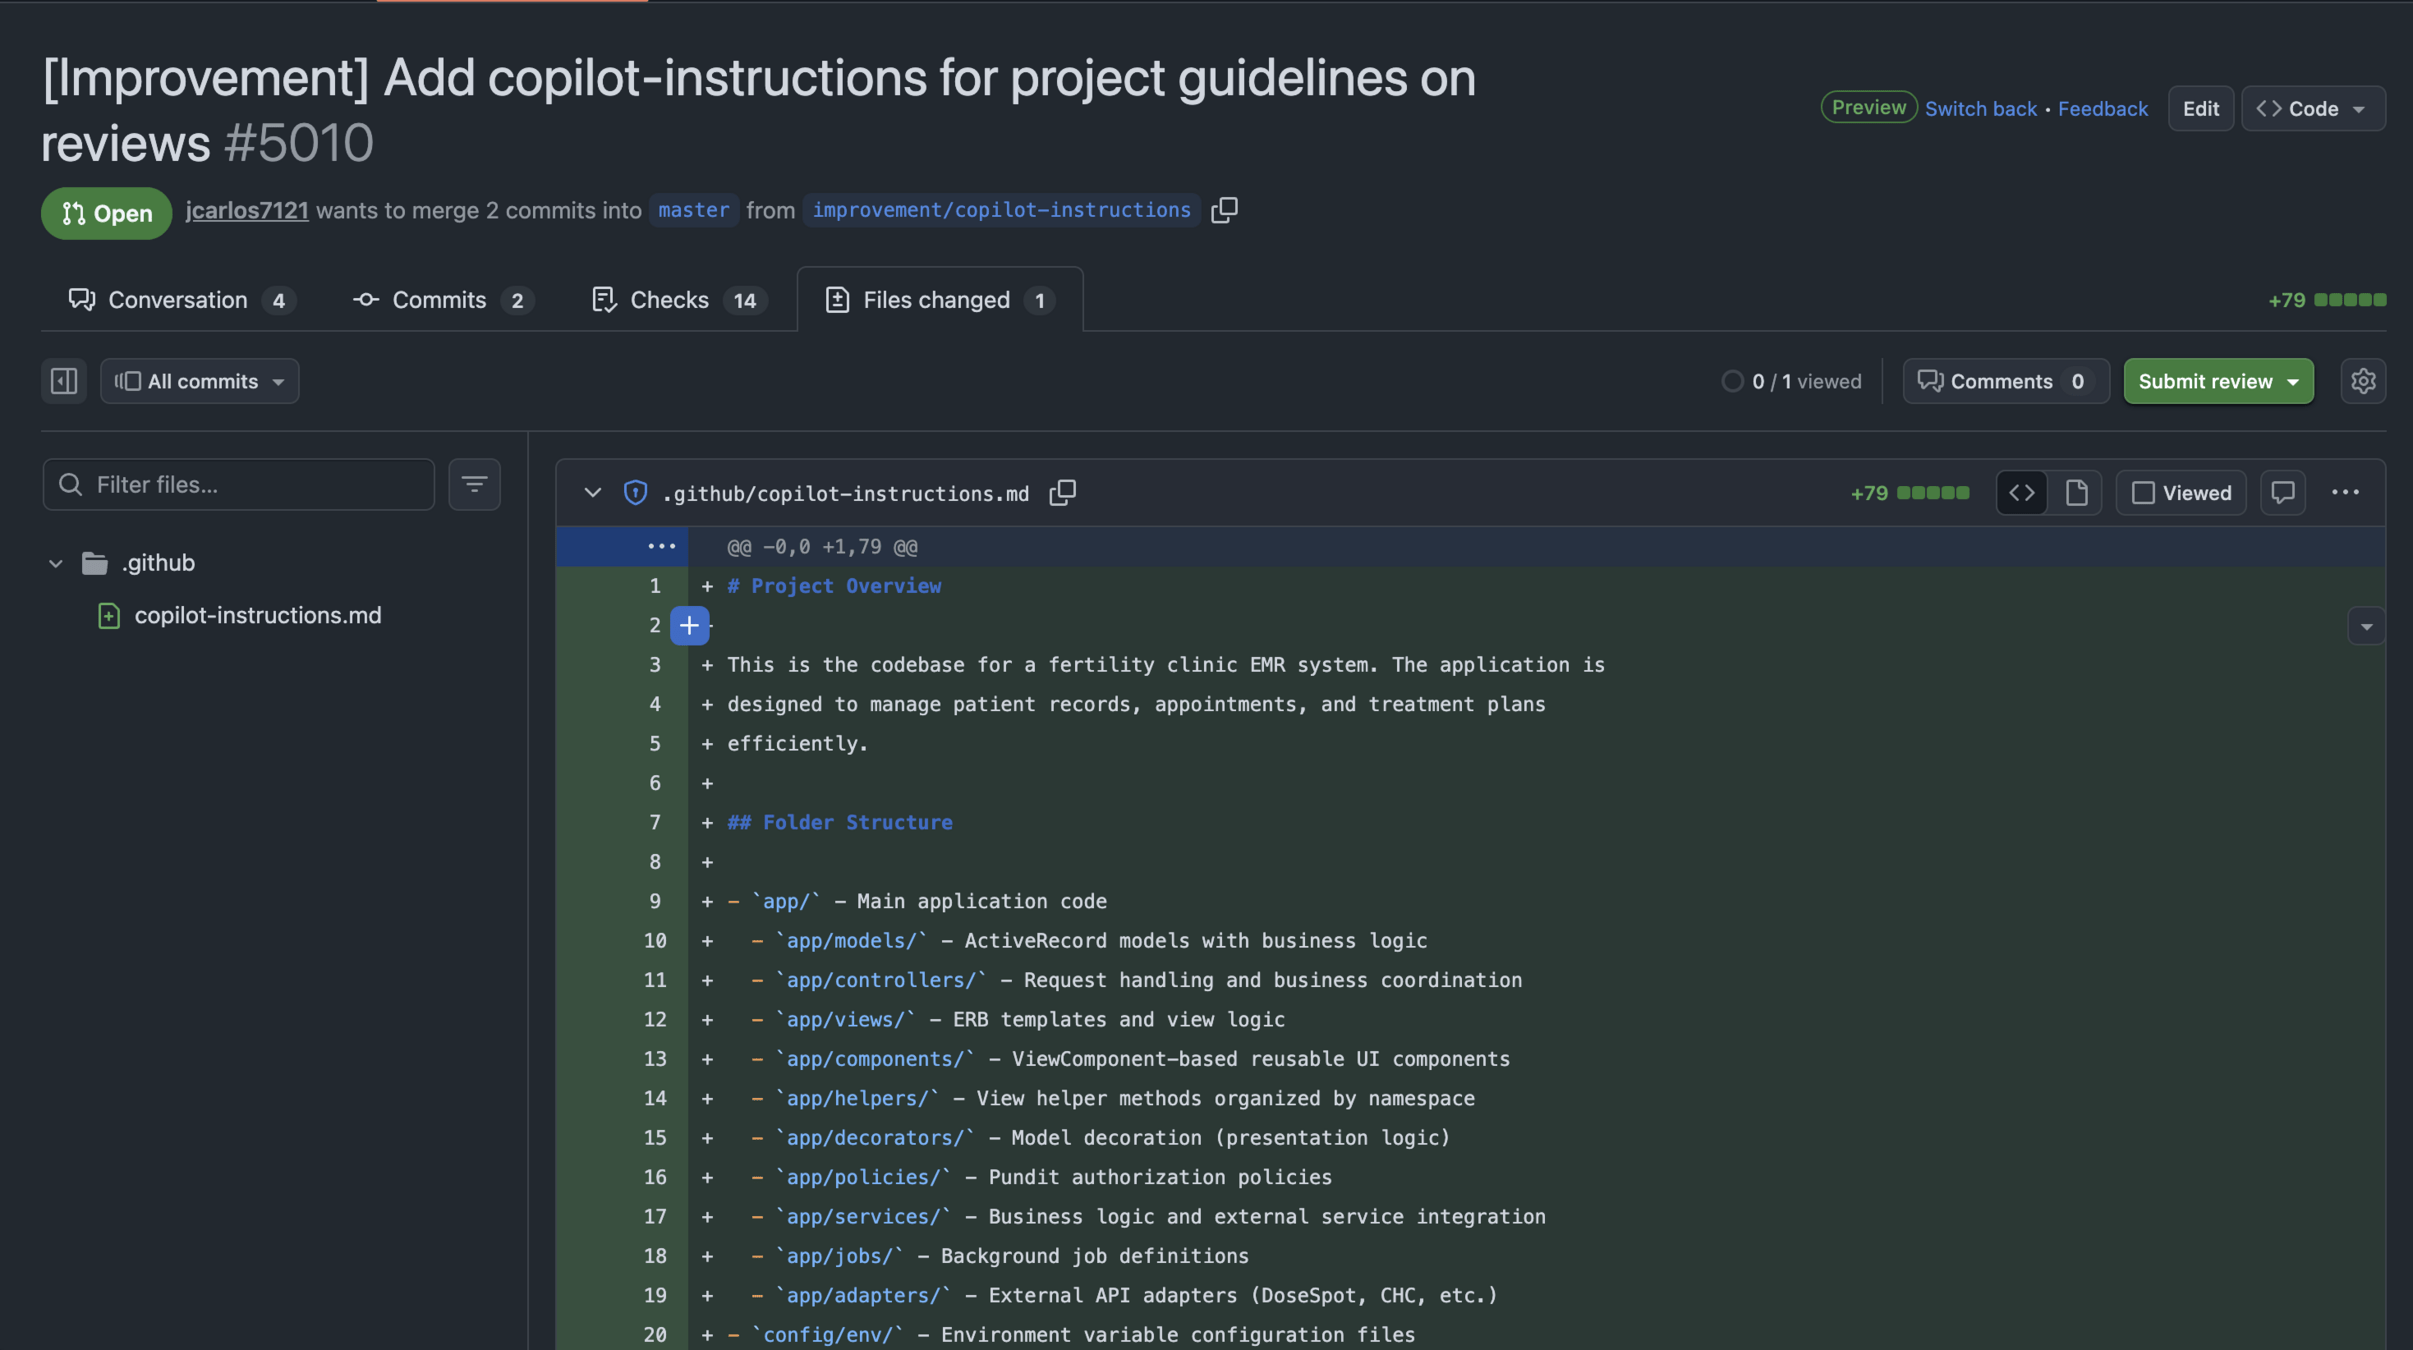Viewport: 2413px width, 1350px height.
Task: Open the file filter options icon
Action: click(474, 485)
